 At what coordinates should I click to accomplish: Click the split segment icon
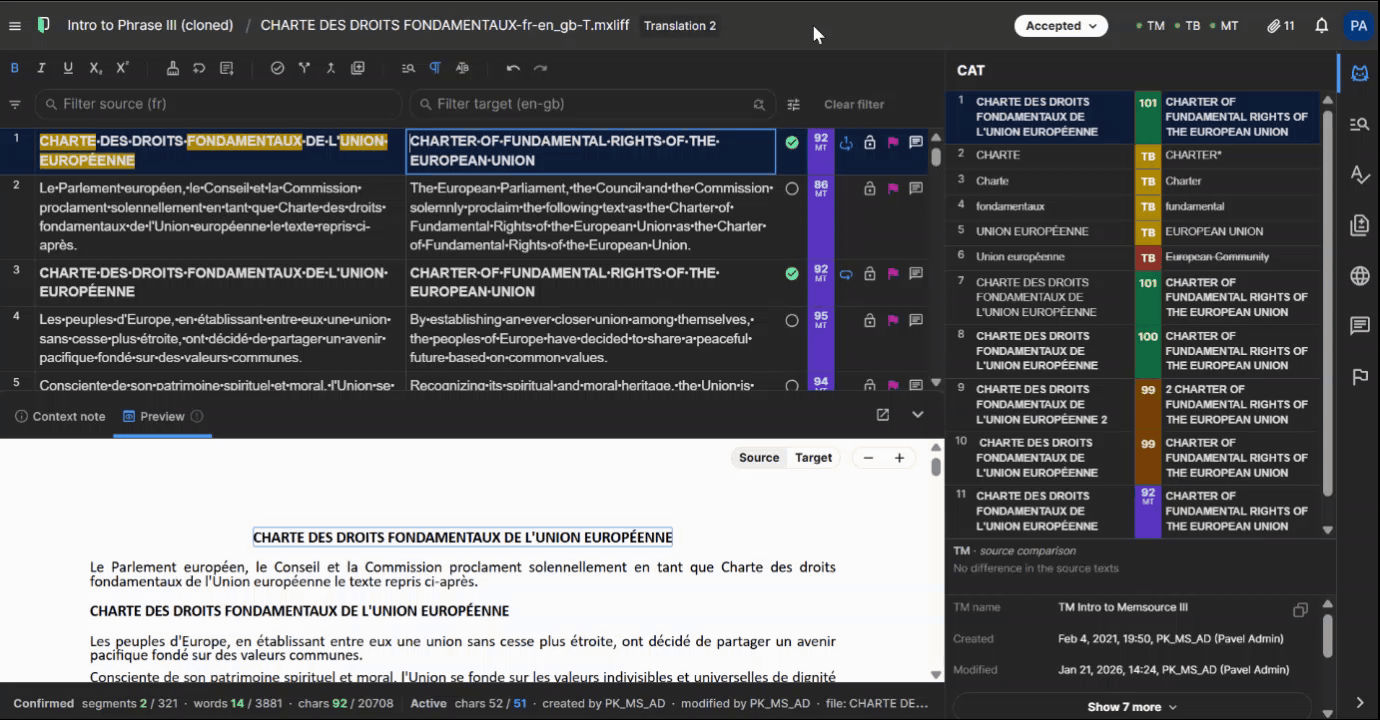[304, 68]
